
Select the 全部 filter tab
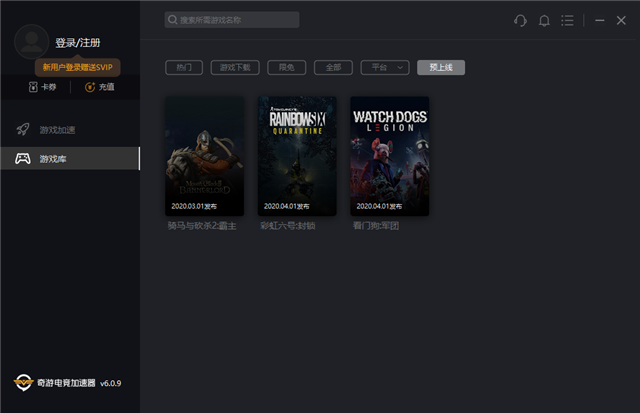click(x=333, y=67)
